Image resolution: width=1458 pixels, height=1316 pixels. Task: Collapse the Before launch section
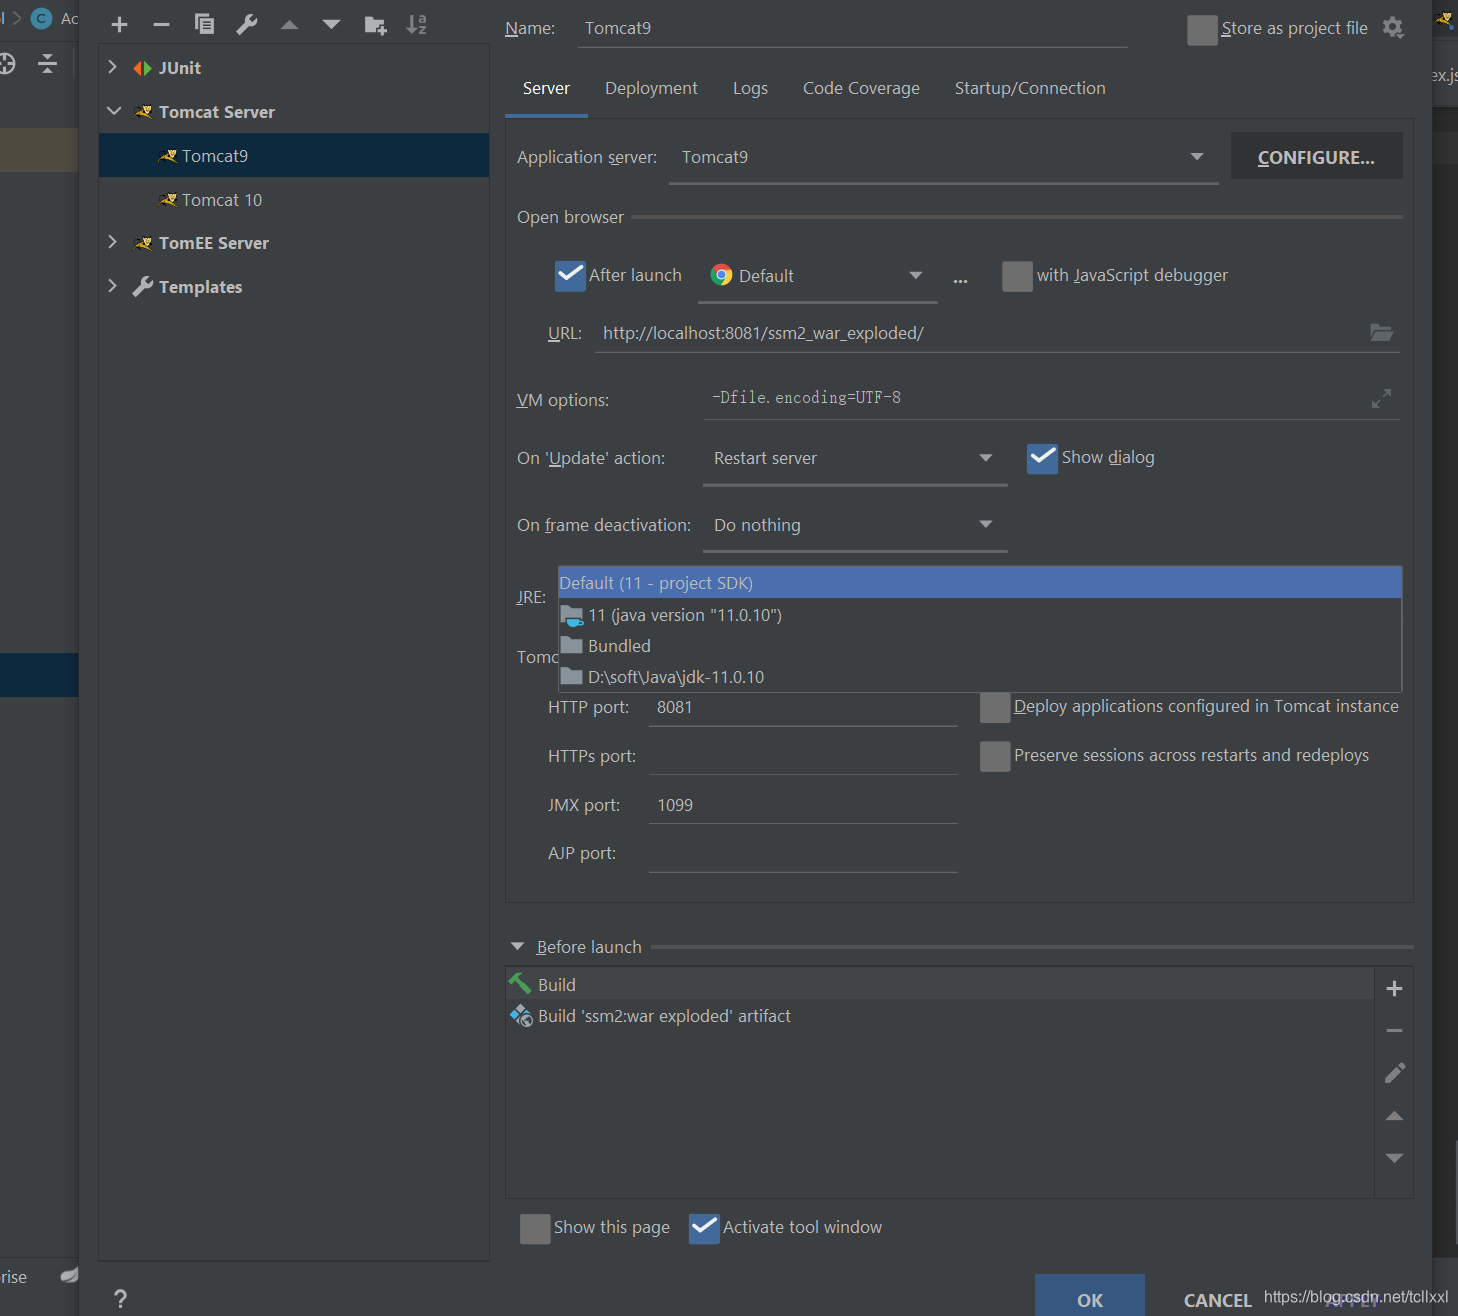[x=517, y=946]
